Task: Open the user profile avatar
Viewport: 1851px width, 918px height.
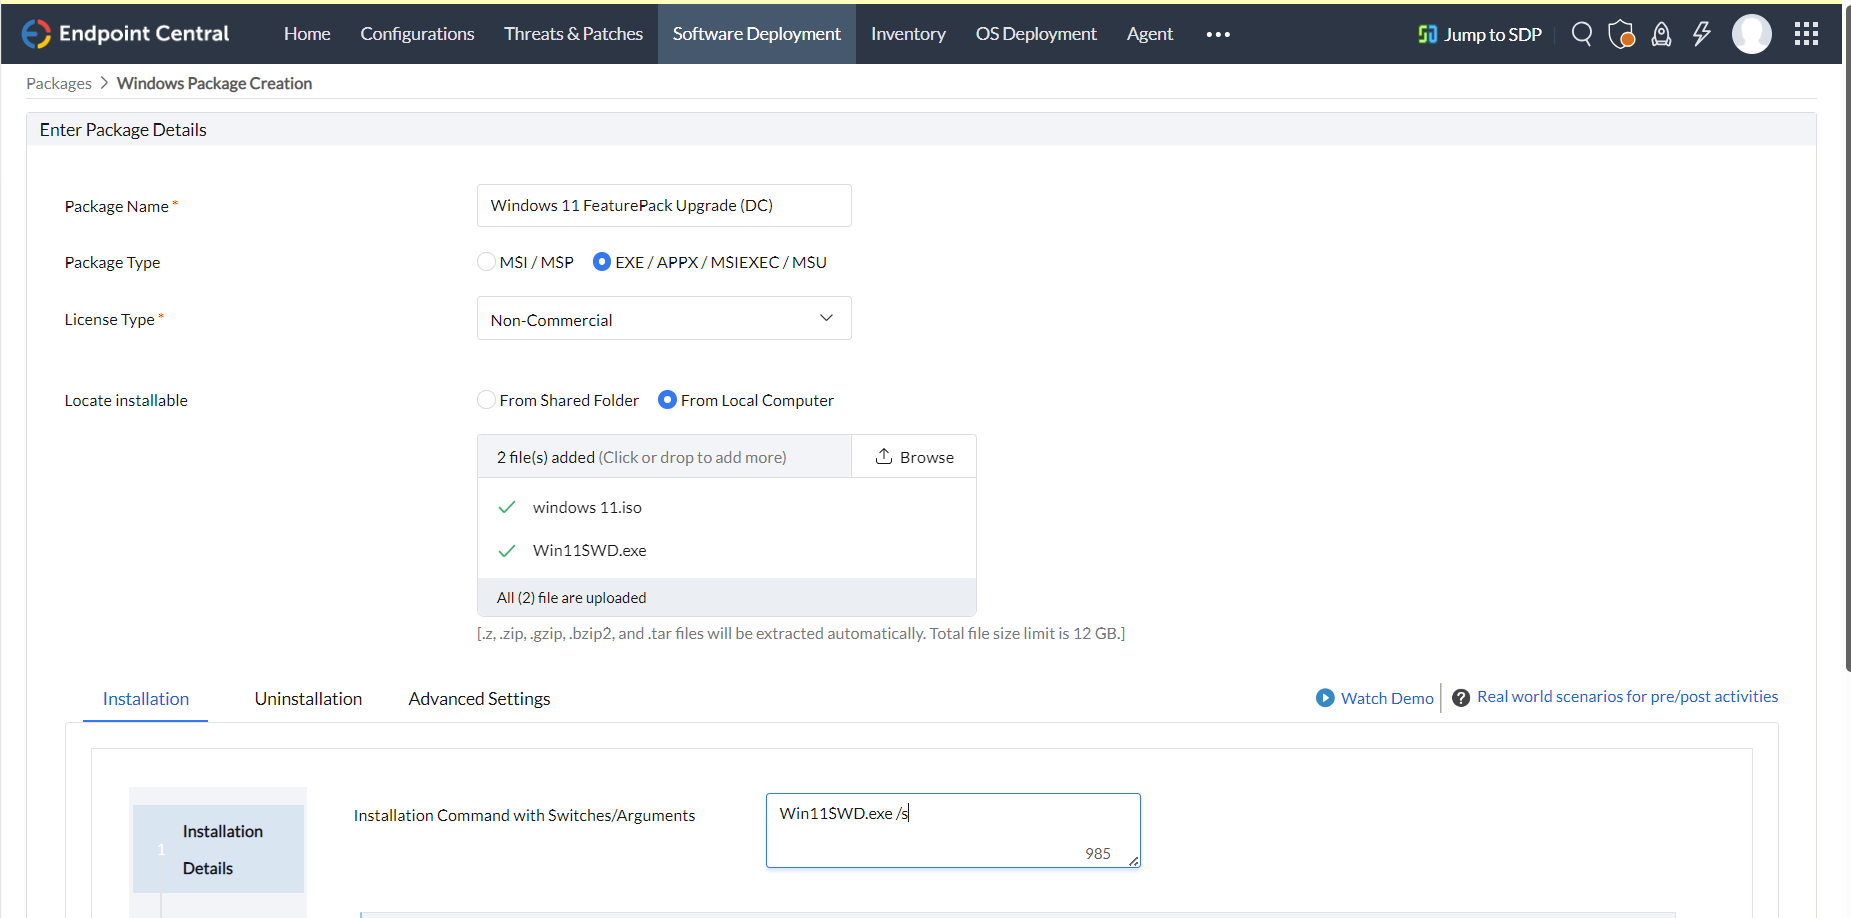Action: coord(1751,34)
